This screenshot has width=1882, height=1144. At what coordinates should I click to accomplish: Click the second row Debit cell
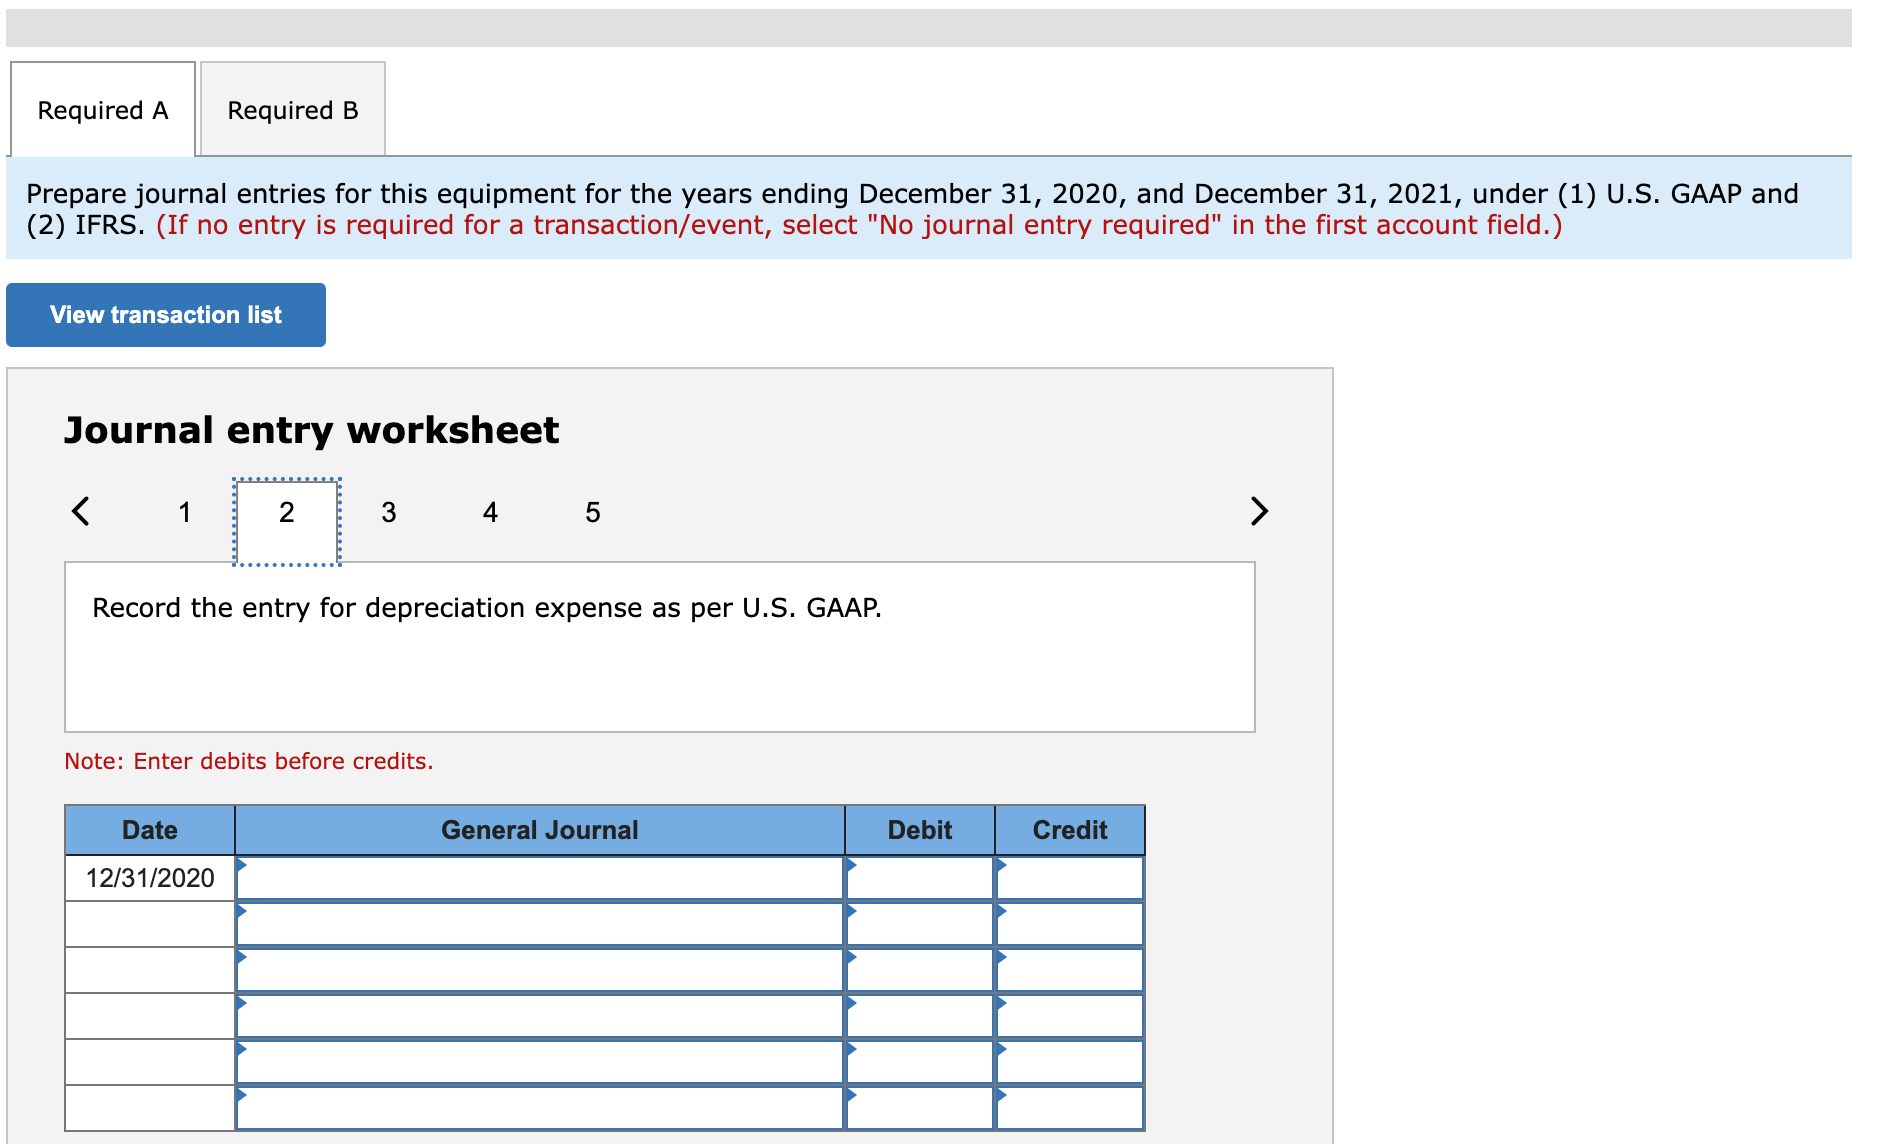tap(918, 924)
